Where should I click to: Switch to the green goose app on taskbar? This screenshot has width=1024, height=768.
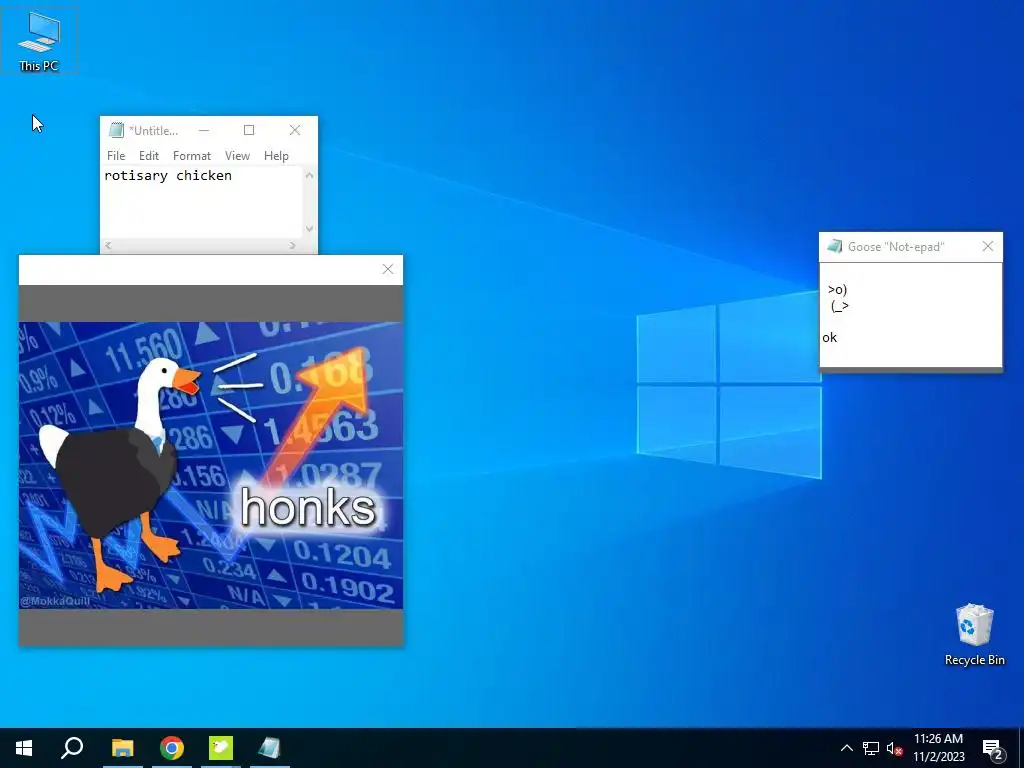coord(221,748)
